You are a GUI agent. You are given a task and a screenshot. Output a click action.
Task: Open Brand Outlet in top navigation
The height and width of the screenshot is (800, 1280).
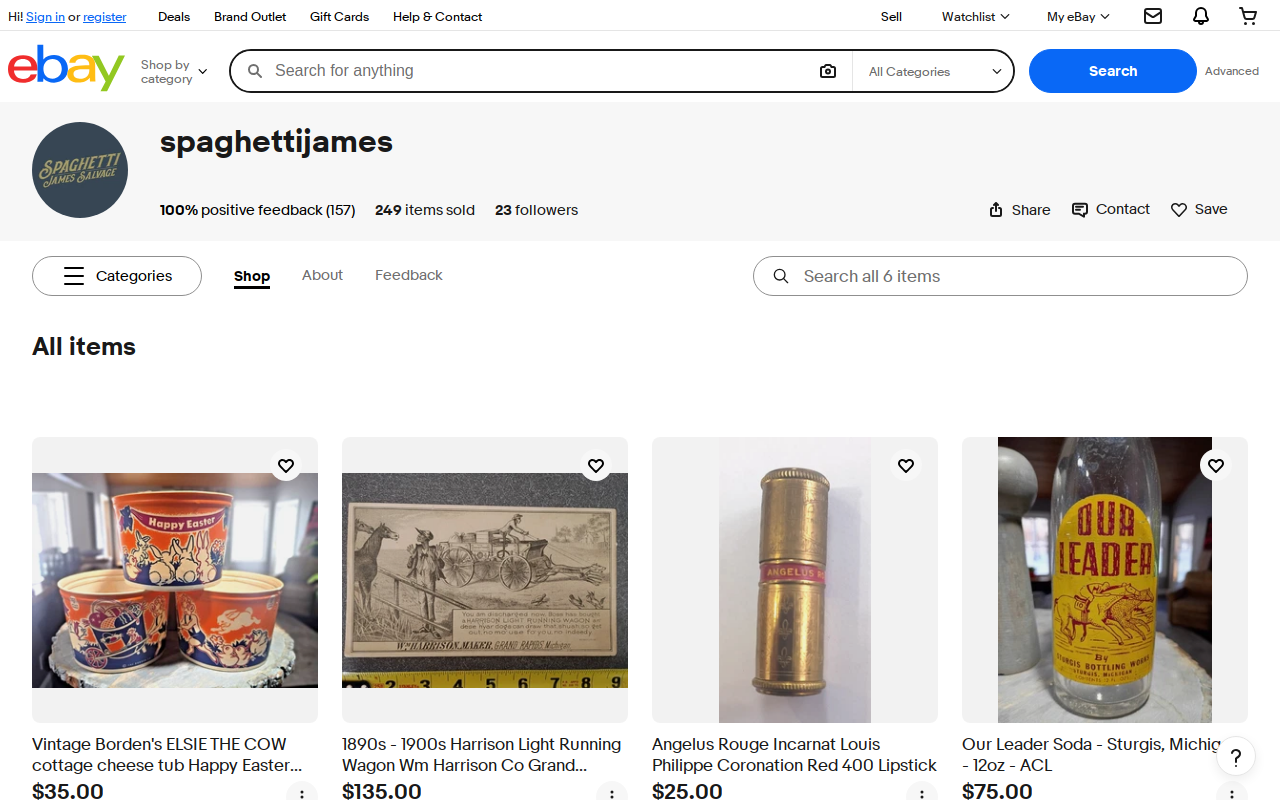coord(250,16)
